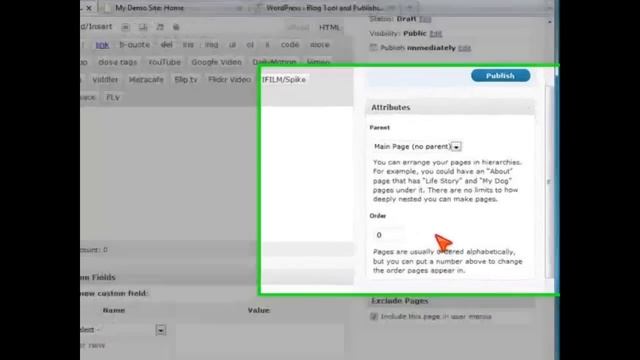Screen dimensions: 640x360
Task: Click the DailyMotion button
Action: pos(274,62)
